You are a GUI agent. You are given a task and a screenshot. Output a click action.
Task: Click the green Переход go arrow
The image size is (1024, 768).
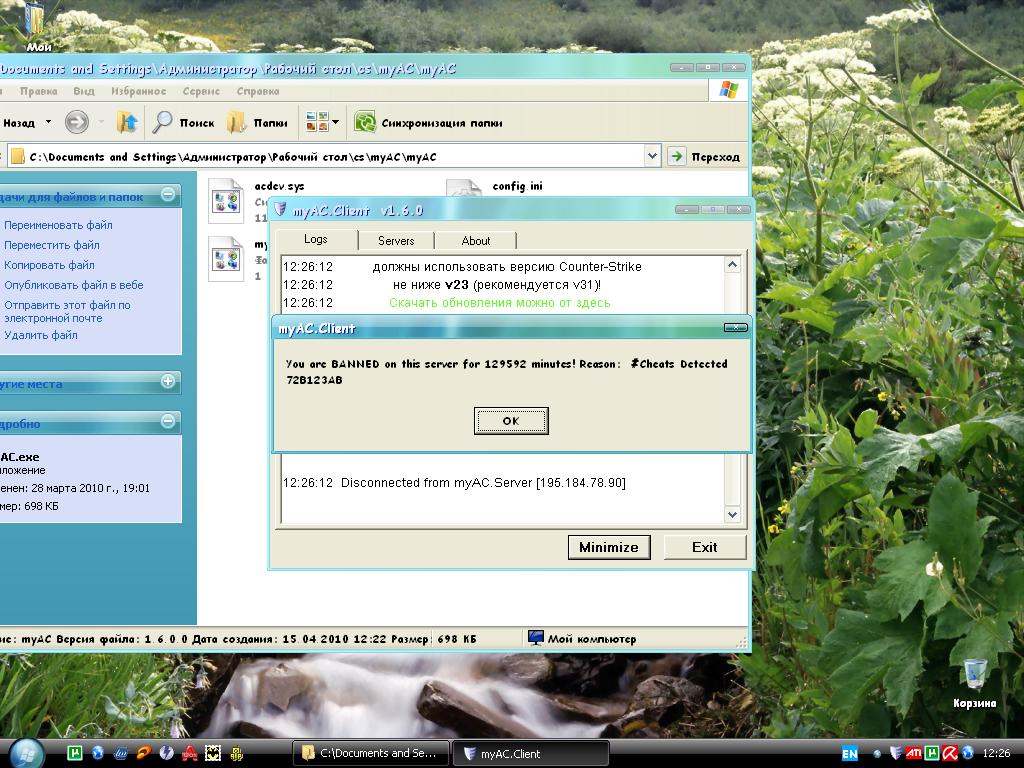coord(677,157)
